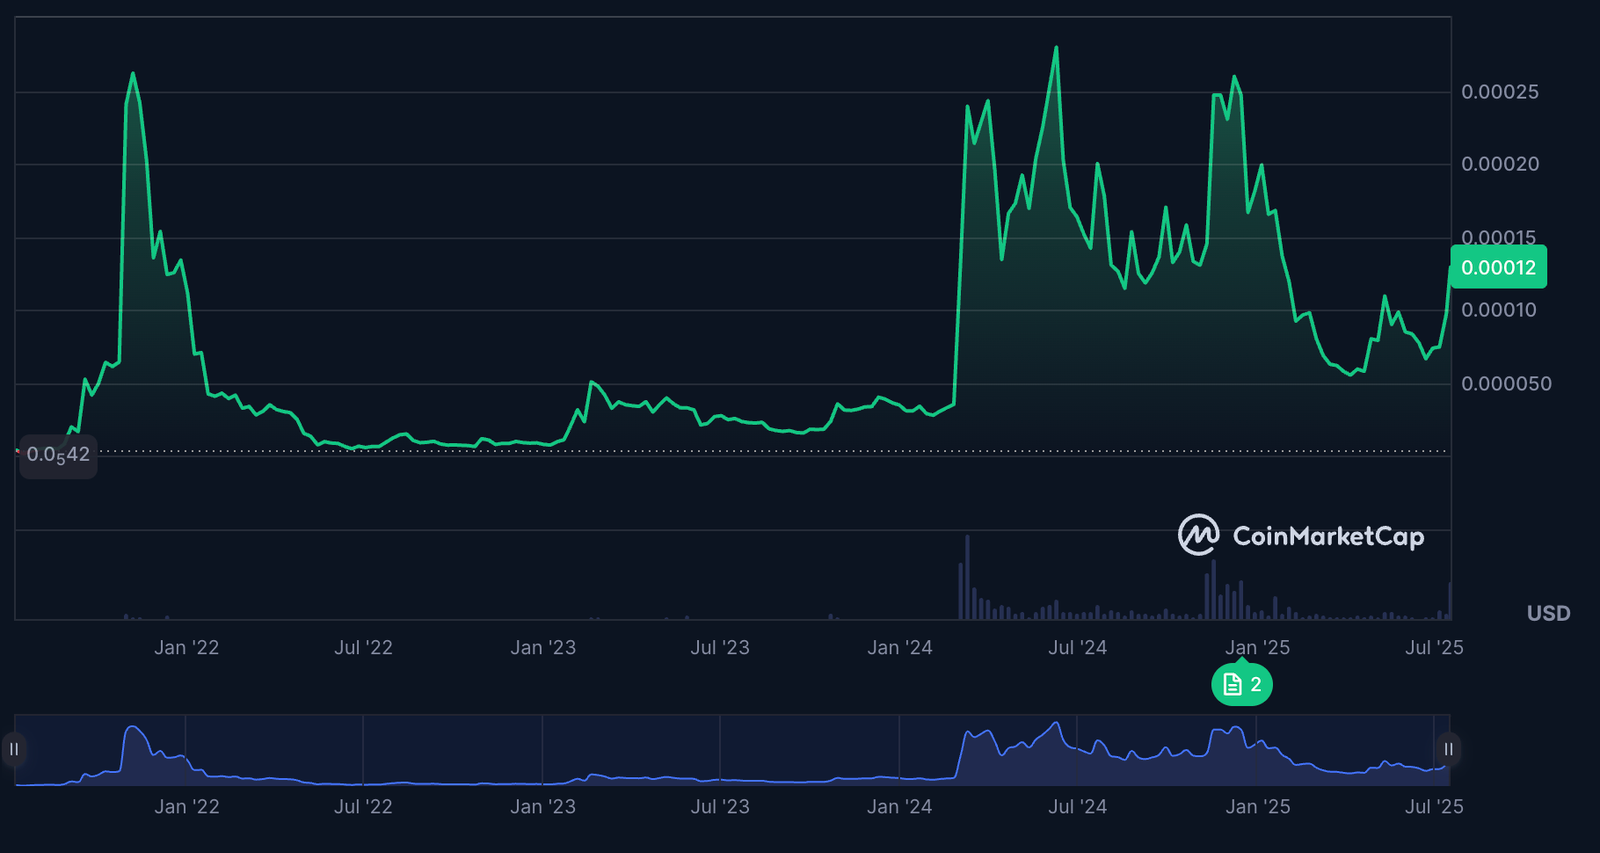Grab the right range navigator handle
Screen dimensions: 1600x853
pyautogui.click(x=1448, y=749)
